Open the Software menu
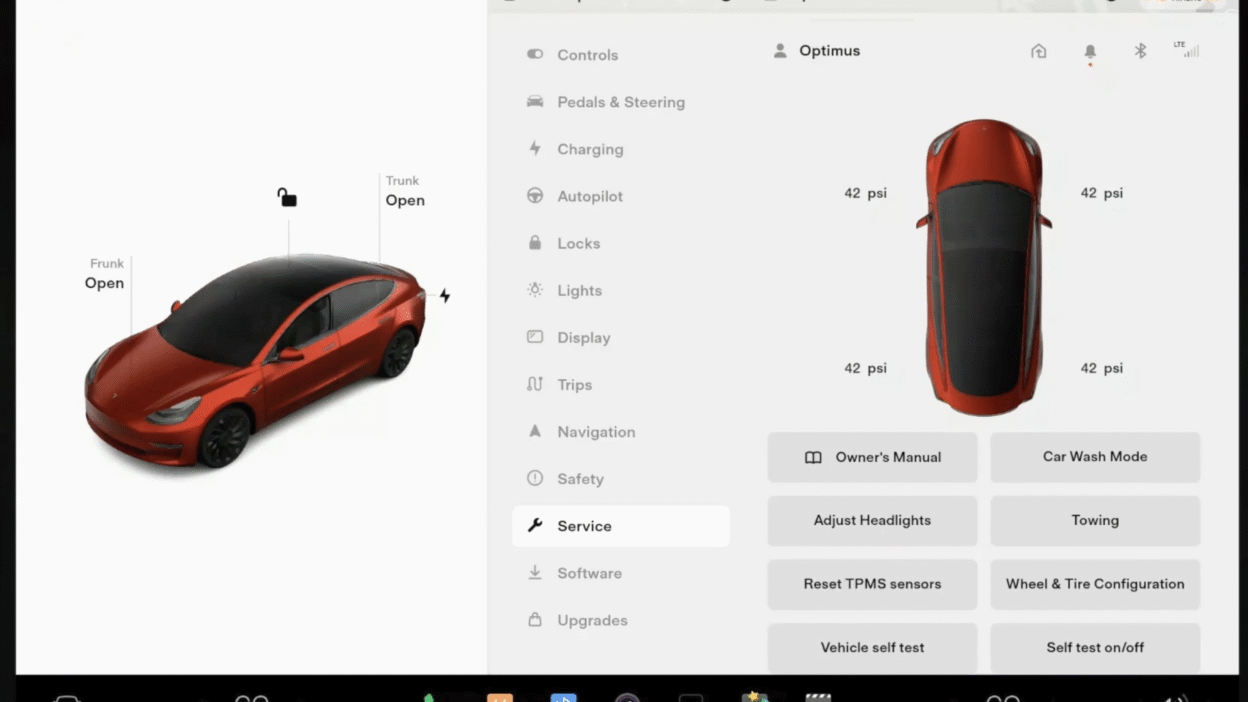 [x=589, y=573]
